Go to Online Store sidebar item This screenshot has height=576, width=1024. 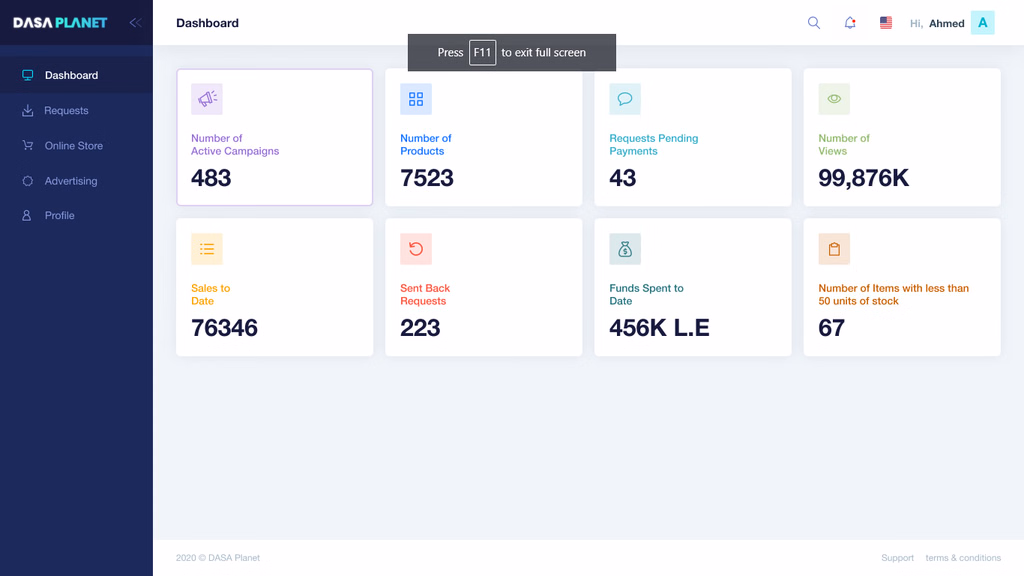pos(73,146)
